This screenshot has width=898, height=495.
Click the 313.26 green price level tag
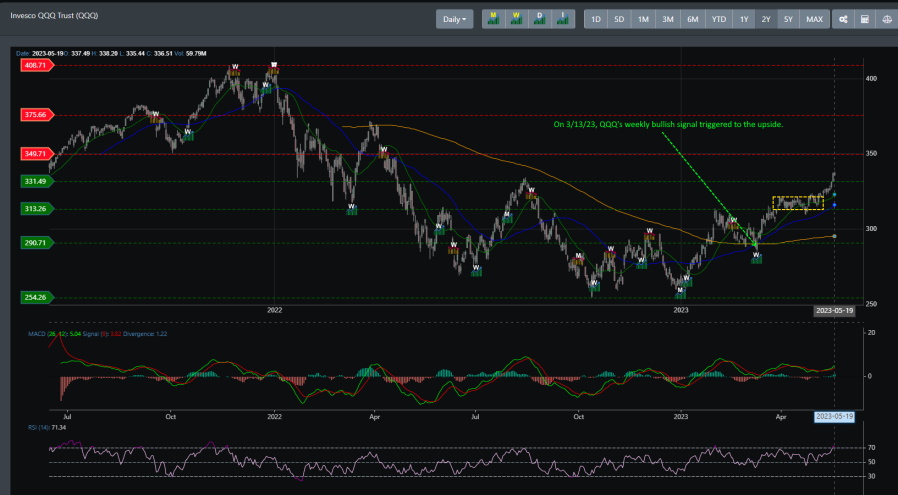38,209
